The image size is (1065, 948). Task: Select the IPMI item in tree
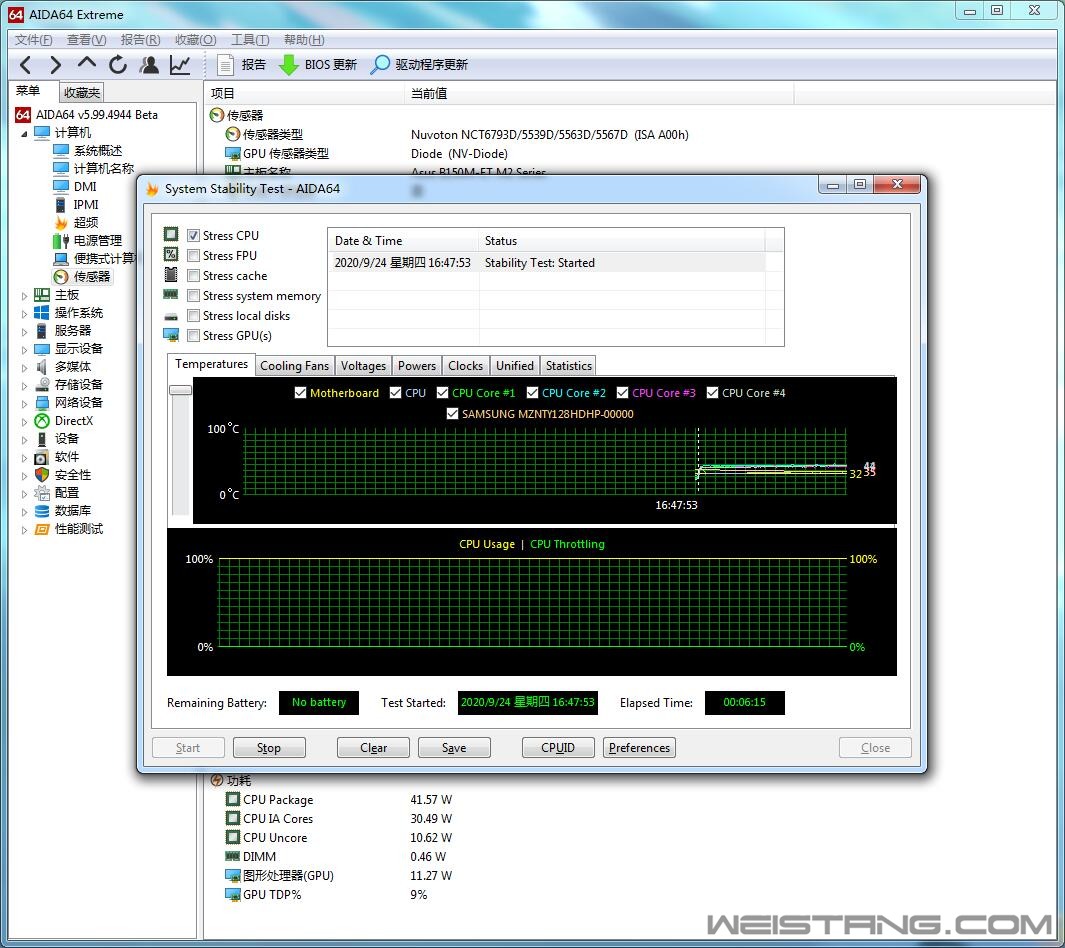[86, 204]
